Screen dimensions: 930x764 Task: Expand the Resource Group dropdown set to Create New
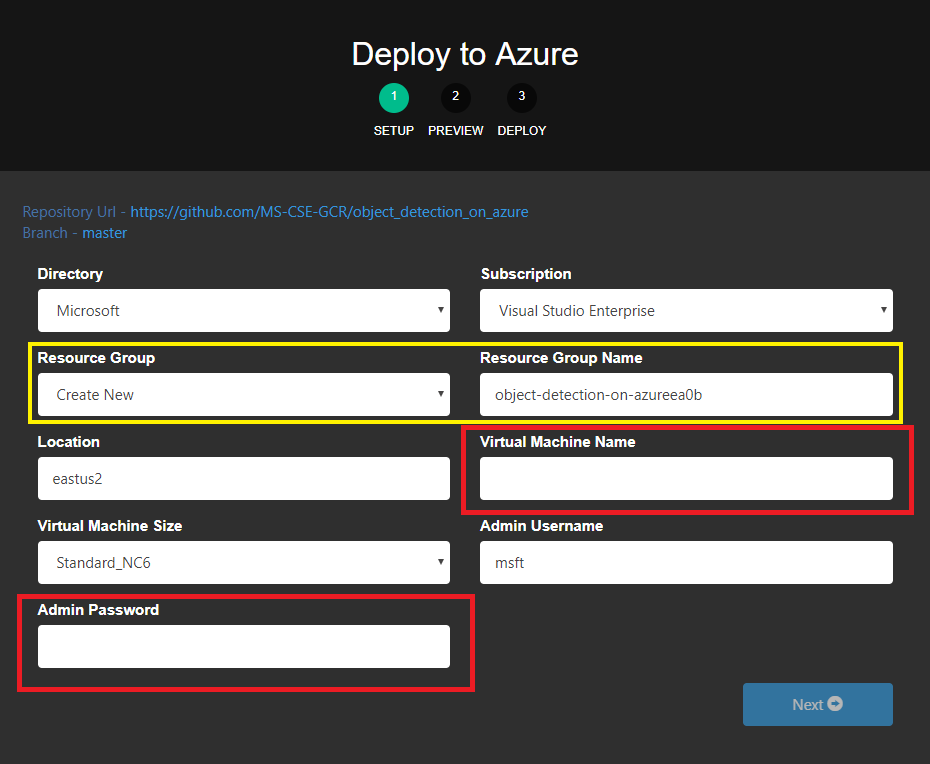(x=244, y=394)
